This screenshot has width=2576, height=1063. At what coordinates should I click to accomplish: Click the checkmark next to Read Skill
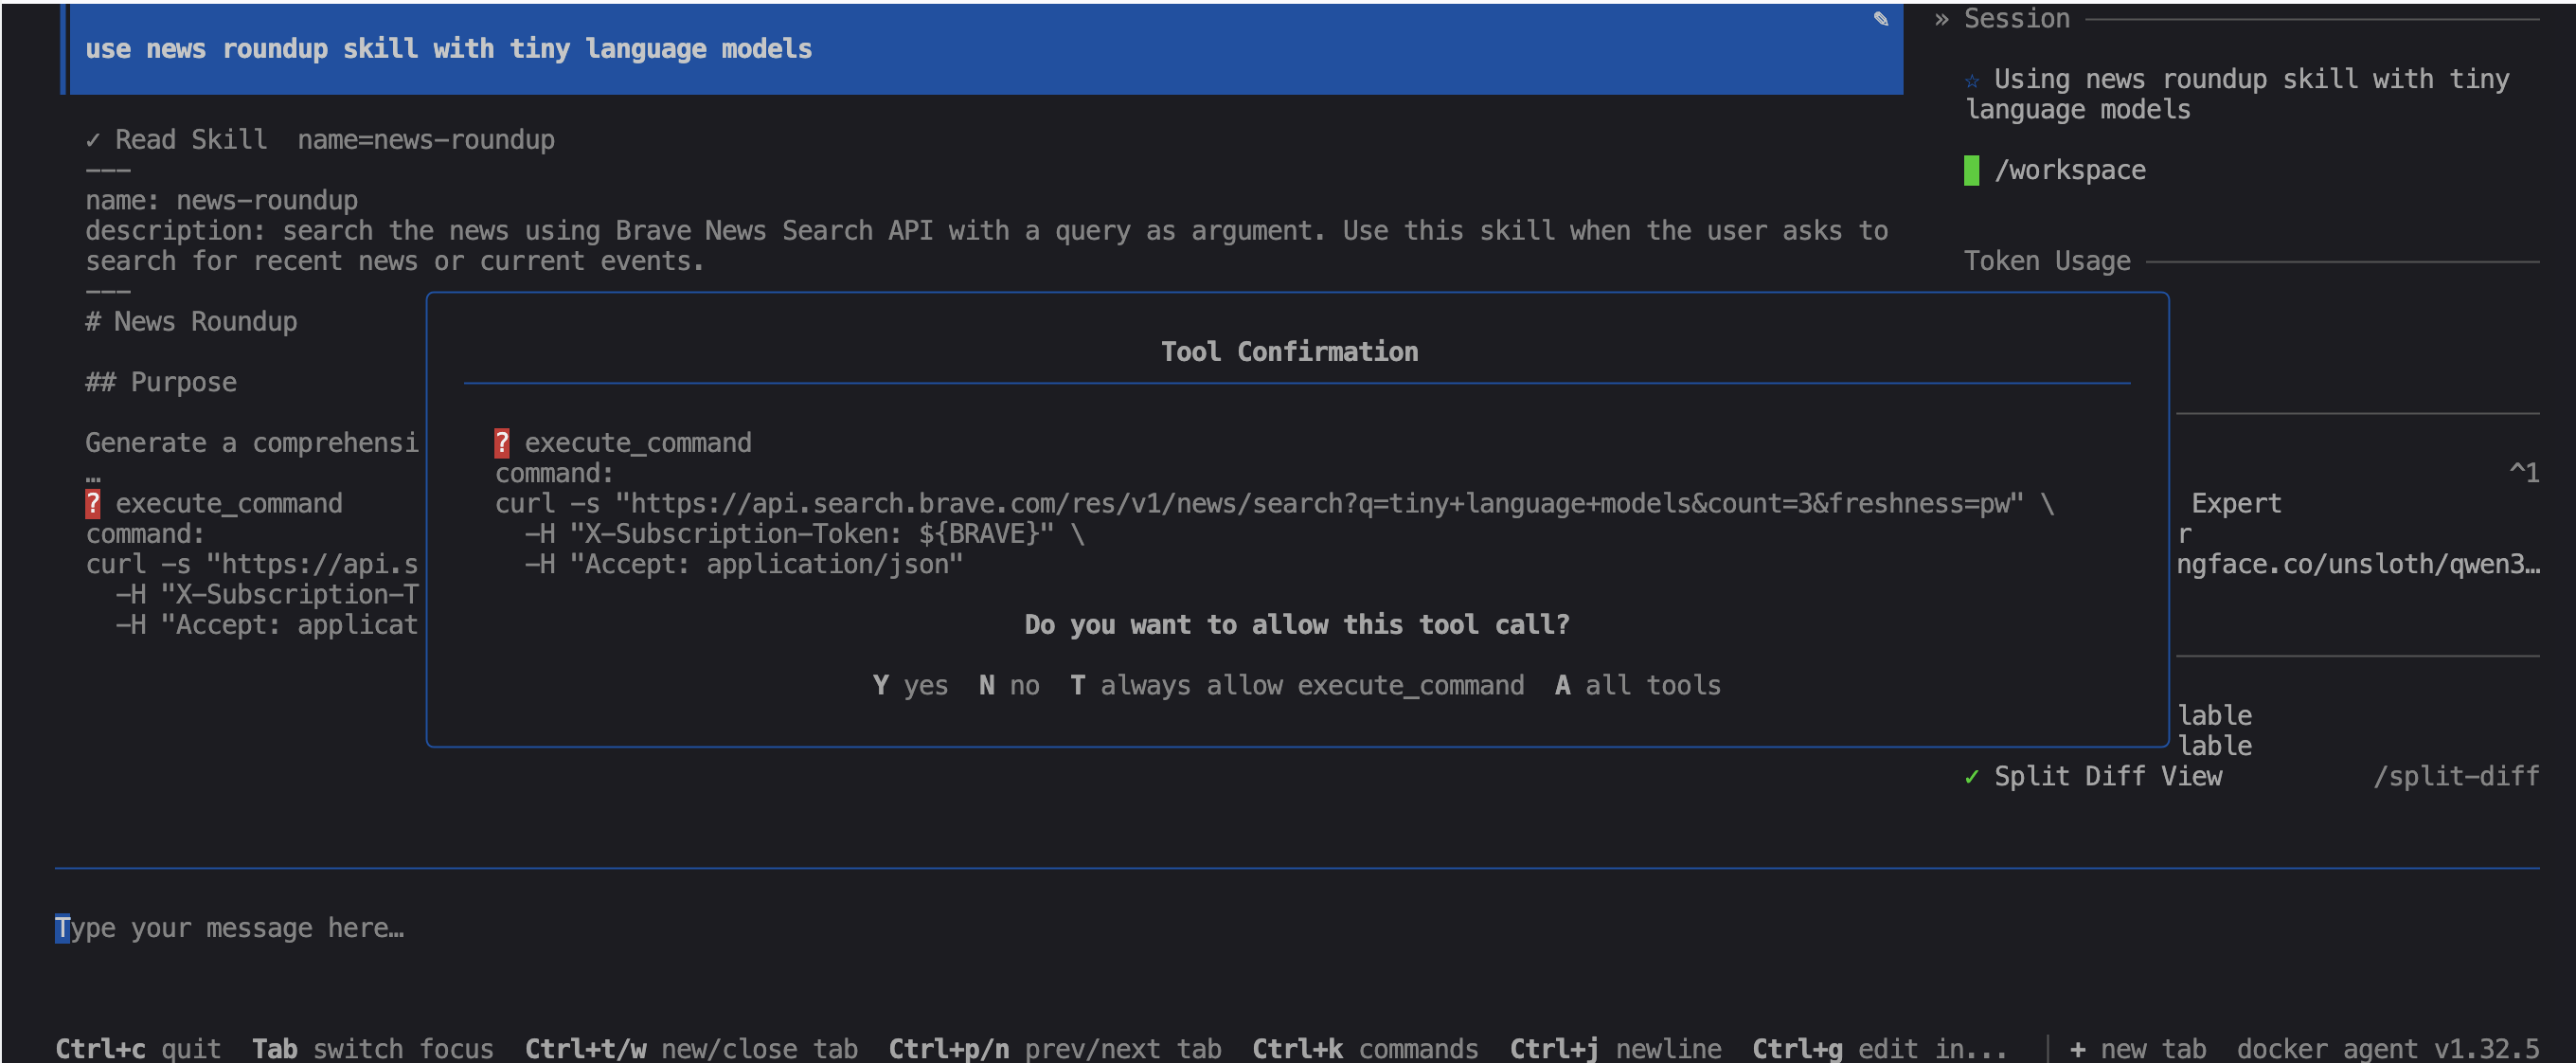[x=93, y=140]
